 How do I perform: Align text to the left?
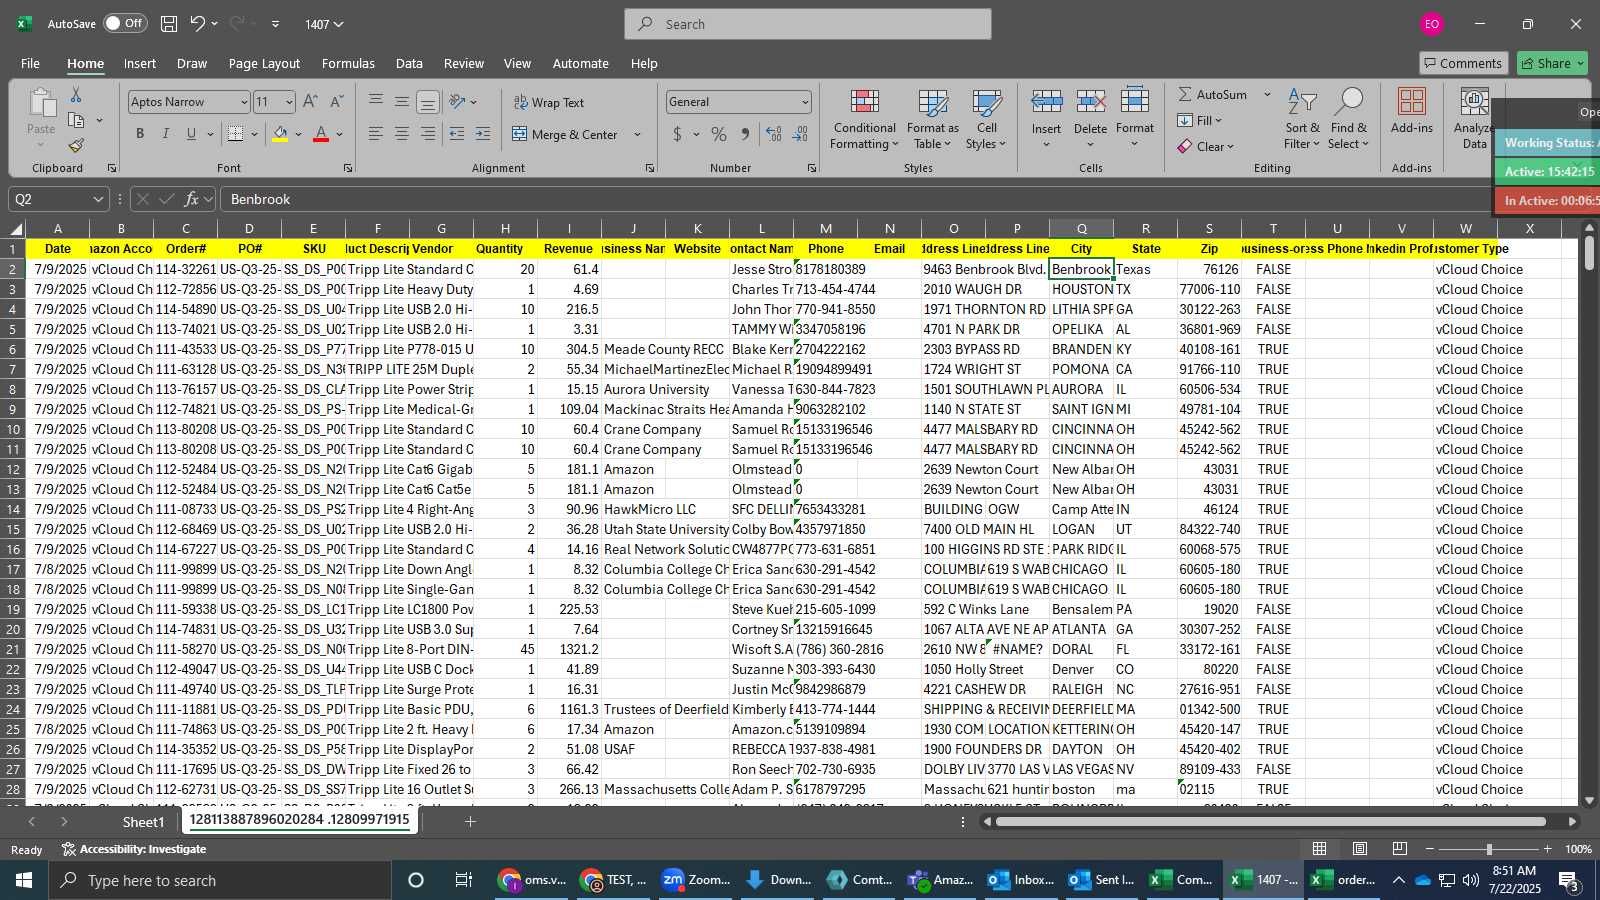click(x=376, y=134)
